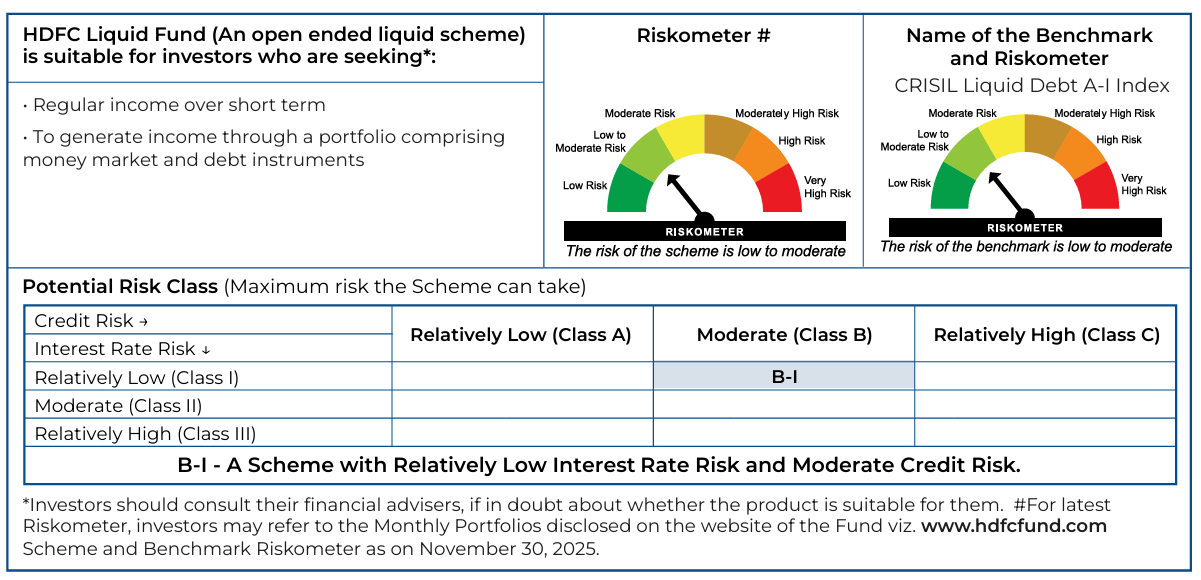Viewport: 1201px width, 580px height.
Task: Click the Moderate (Class B) column header
Action: (x=784, y=335)
